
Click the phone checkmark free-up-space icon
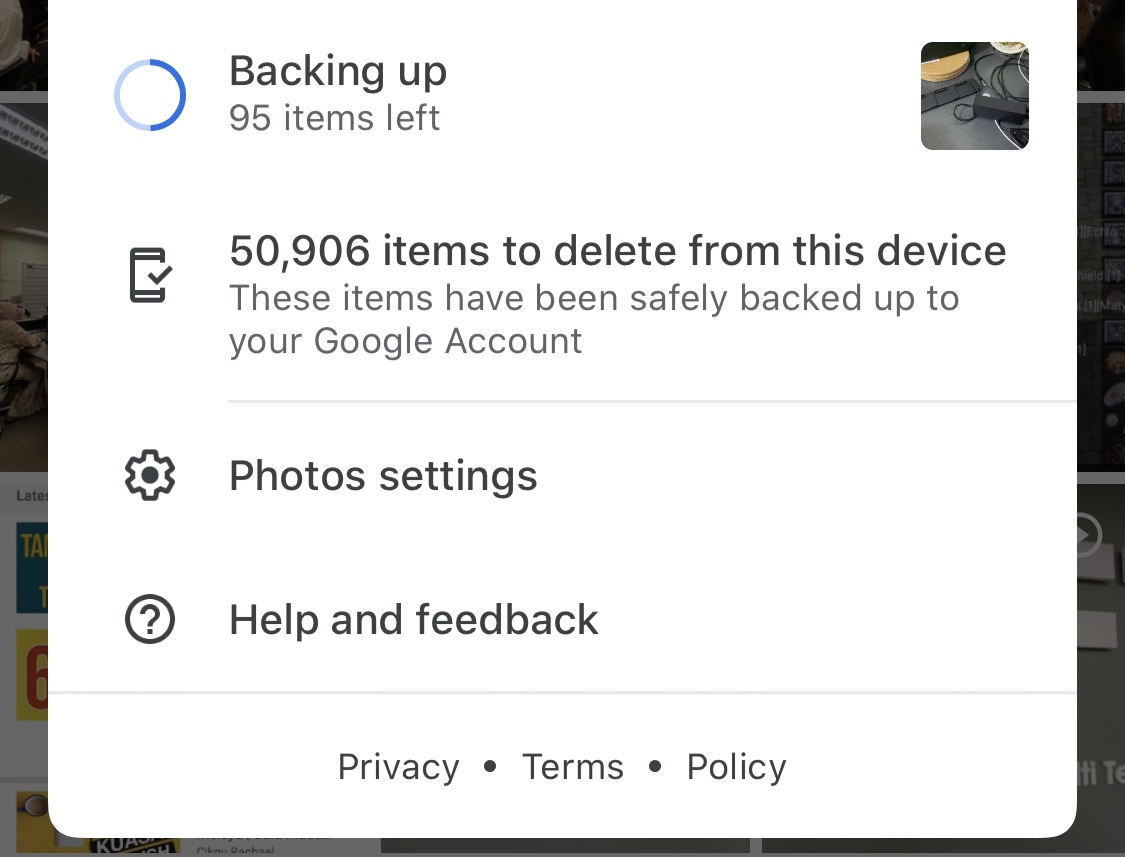pyautogui.click(x=150, y=276)
